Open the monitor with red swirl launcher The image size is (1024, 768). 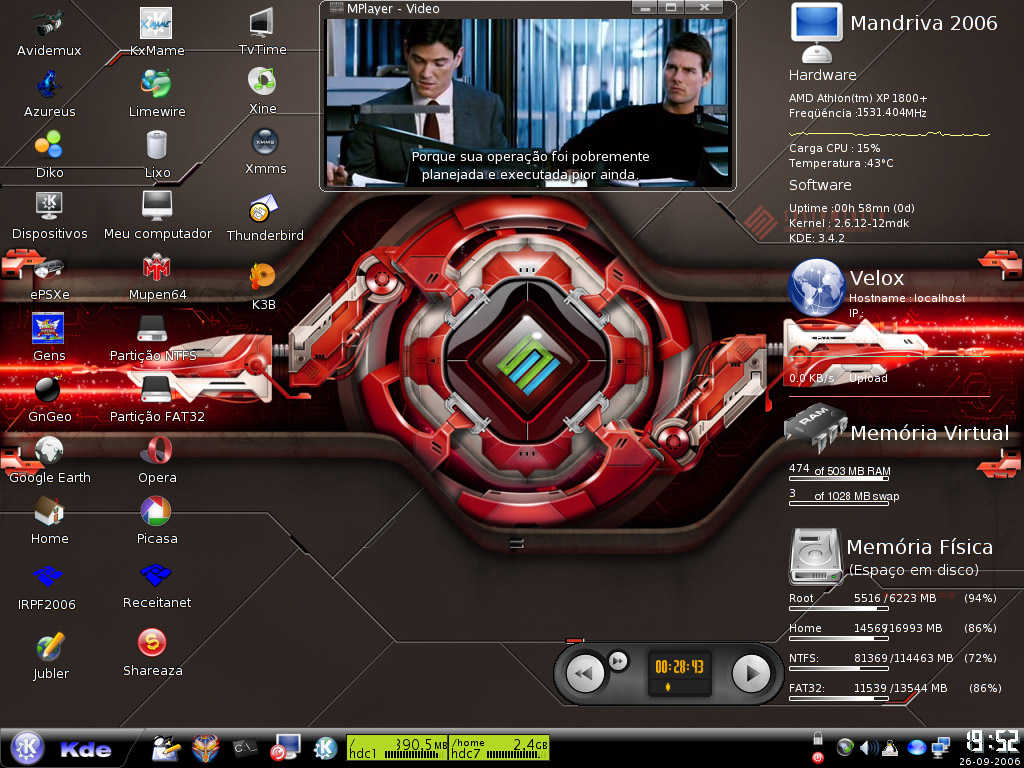pos(285,748)
